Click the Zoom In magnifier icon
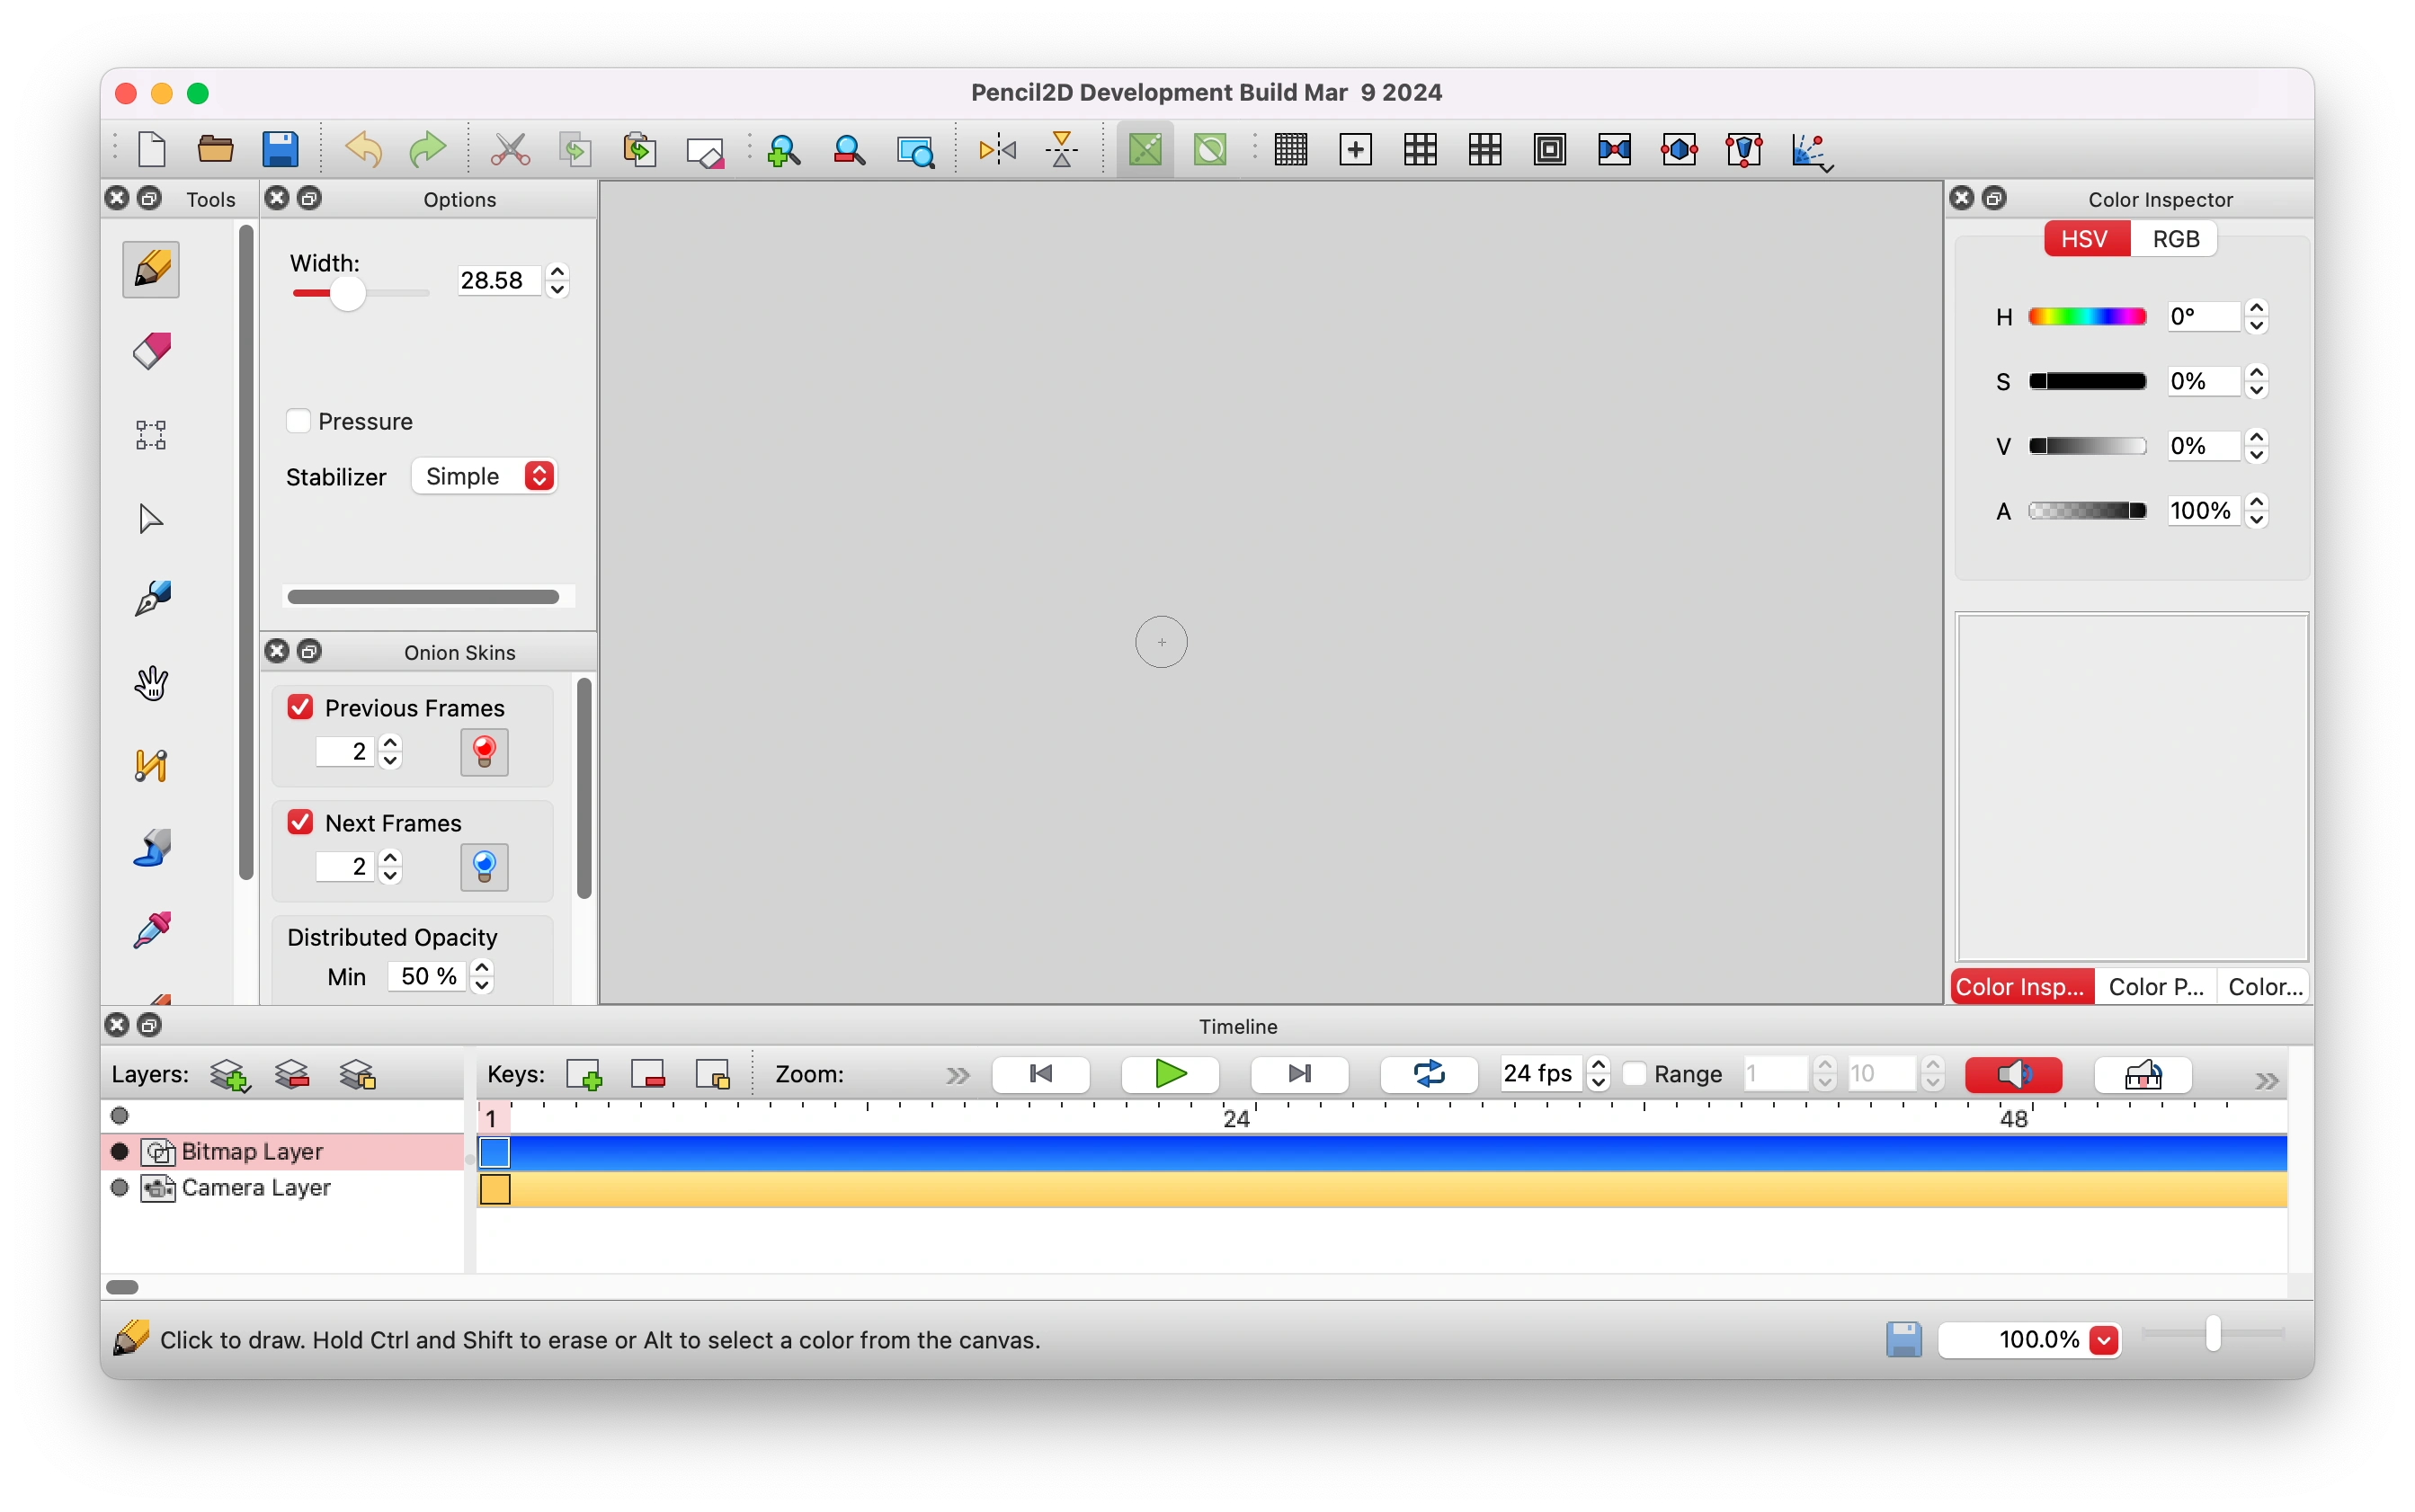The width and height of the screenshot is (2415, 1512). coord(783,150)
